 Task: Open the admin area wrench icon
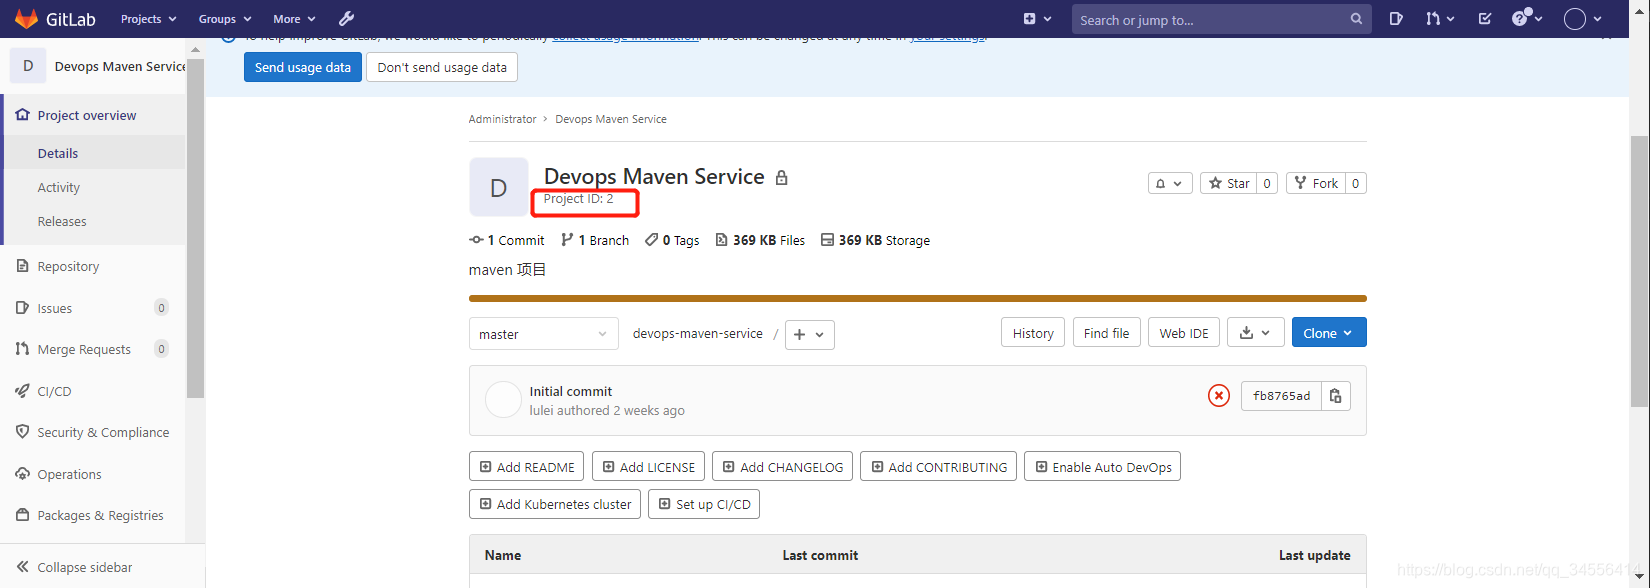pyautogui.click(x=346, y=19)
